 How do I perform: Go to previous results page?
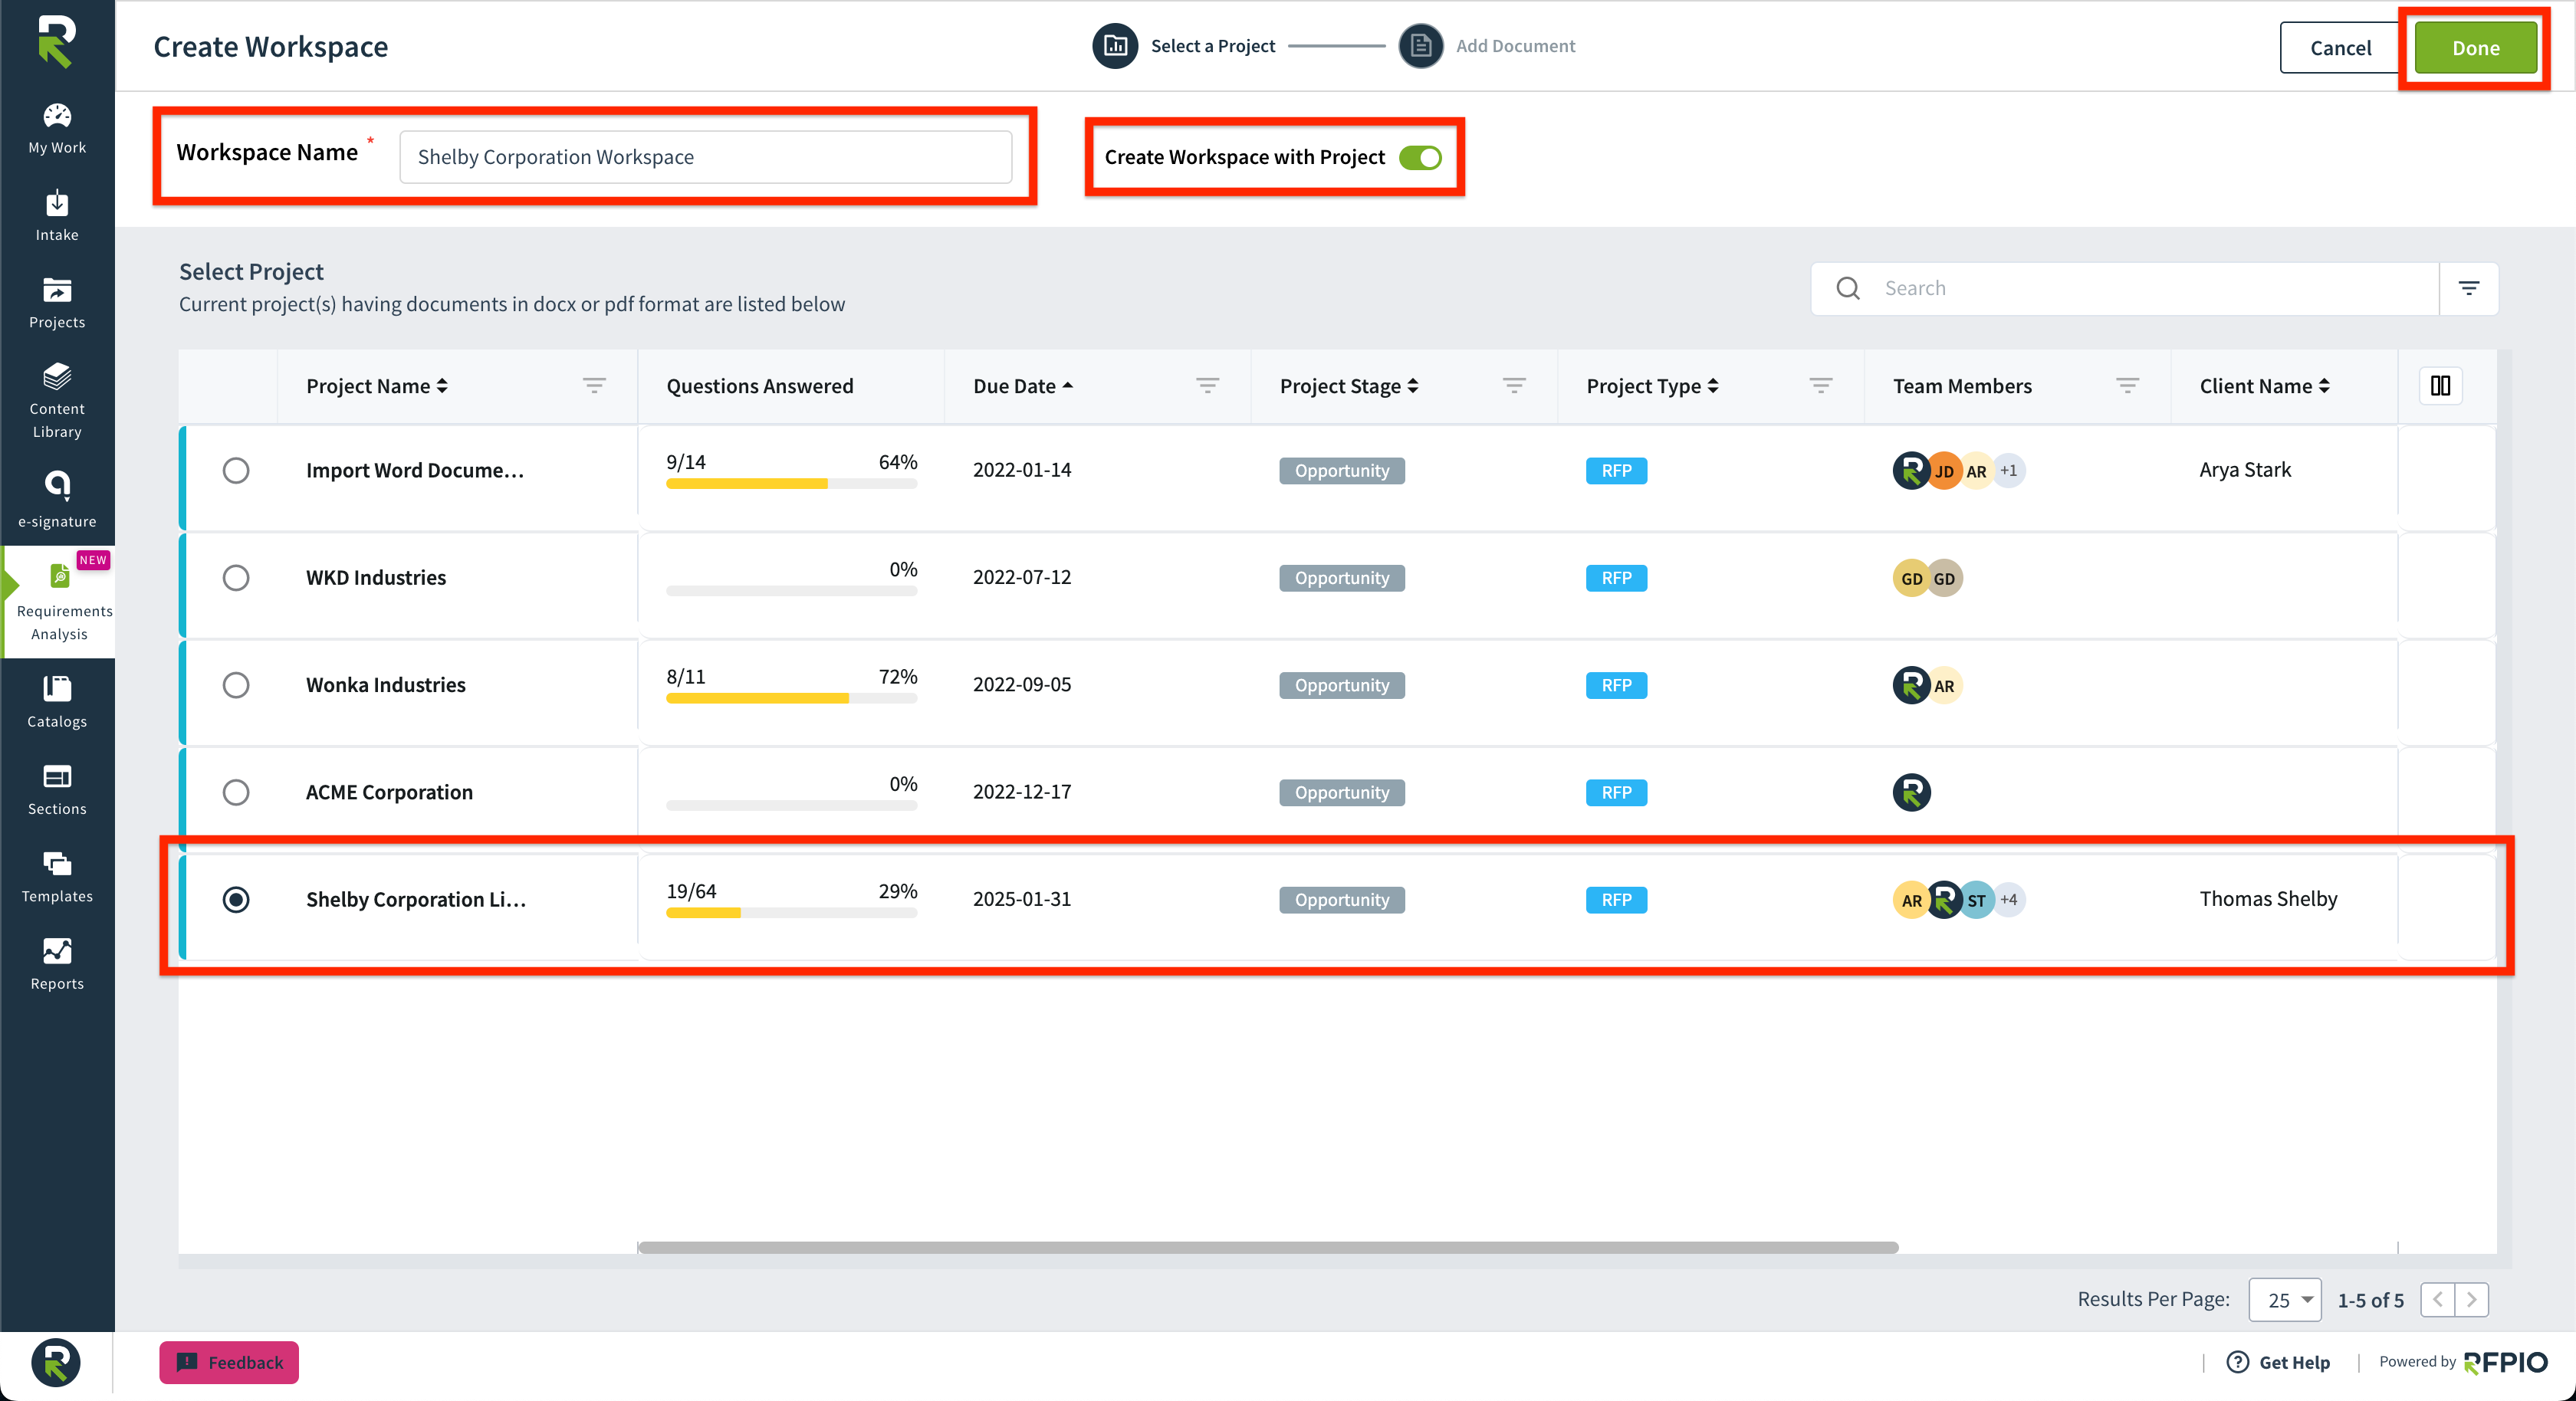[2438, 1300]
